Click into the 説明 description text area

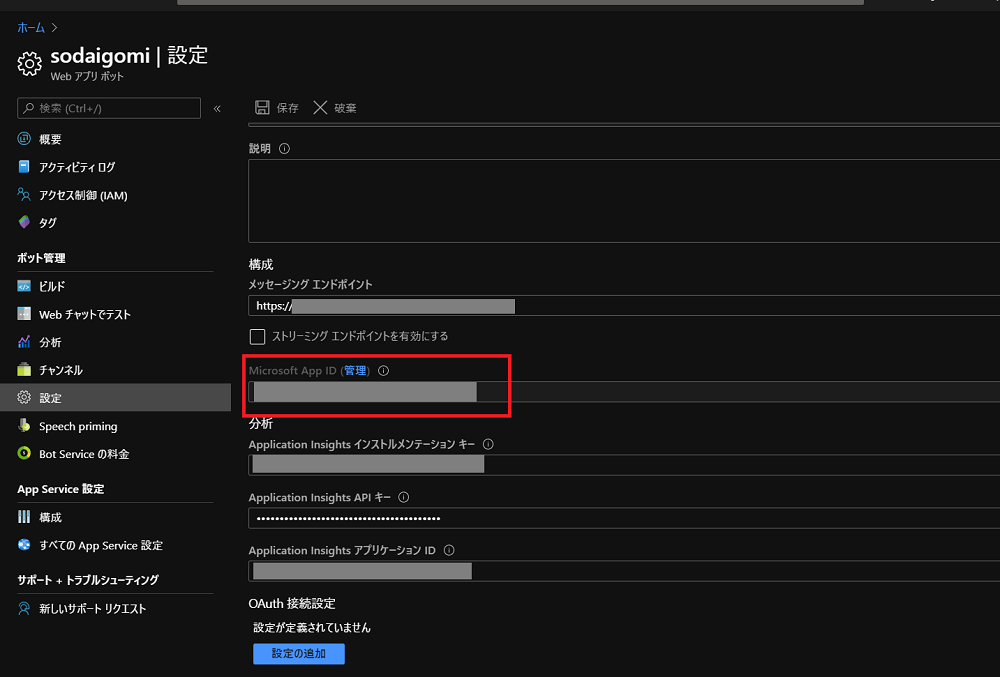624,201
